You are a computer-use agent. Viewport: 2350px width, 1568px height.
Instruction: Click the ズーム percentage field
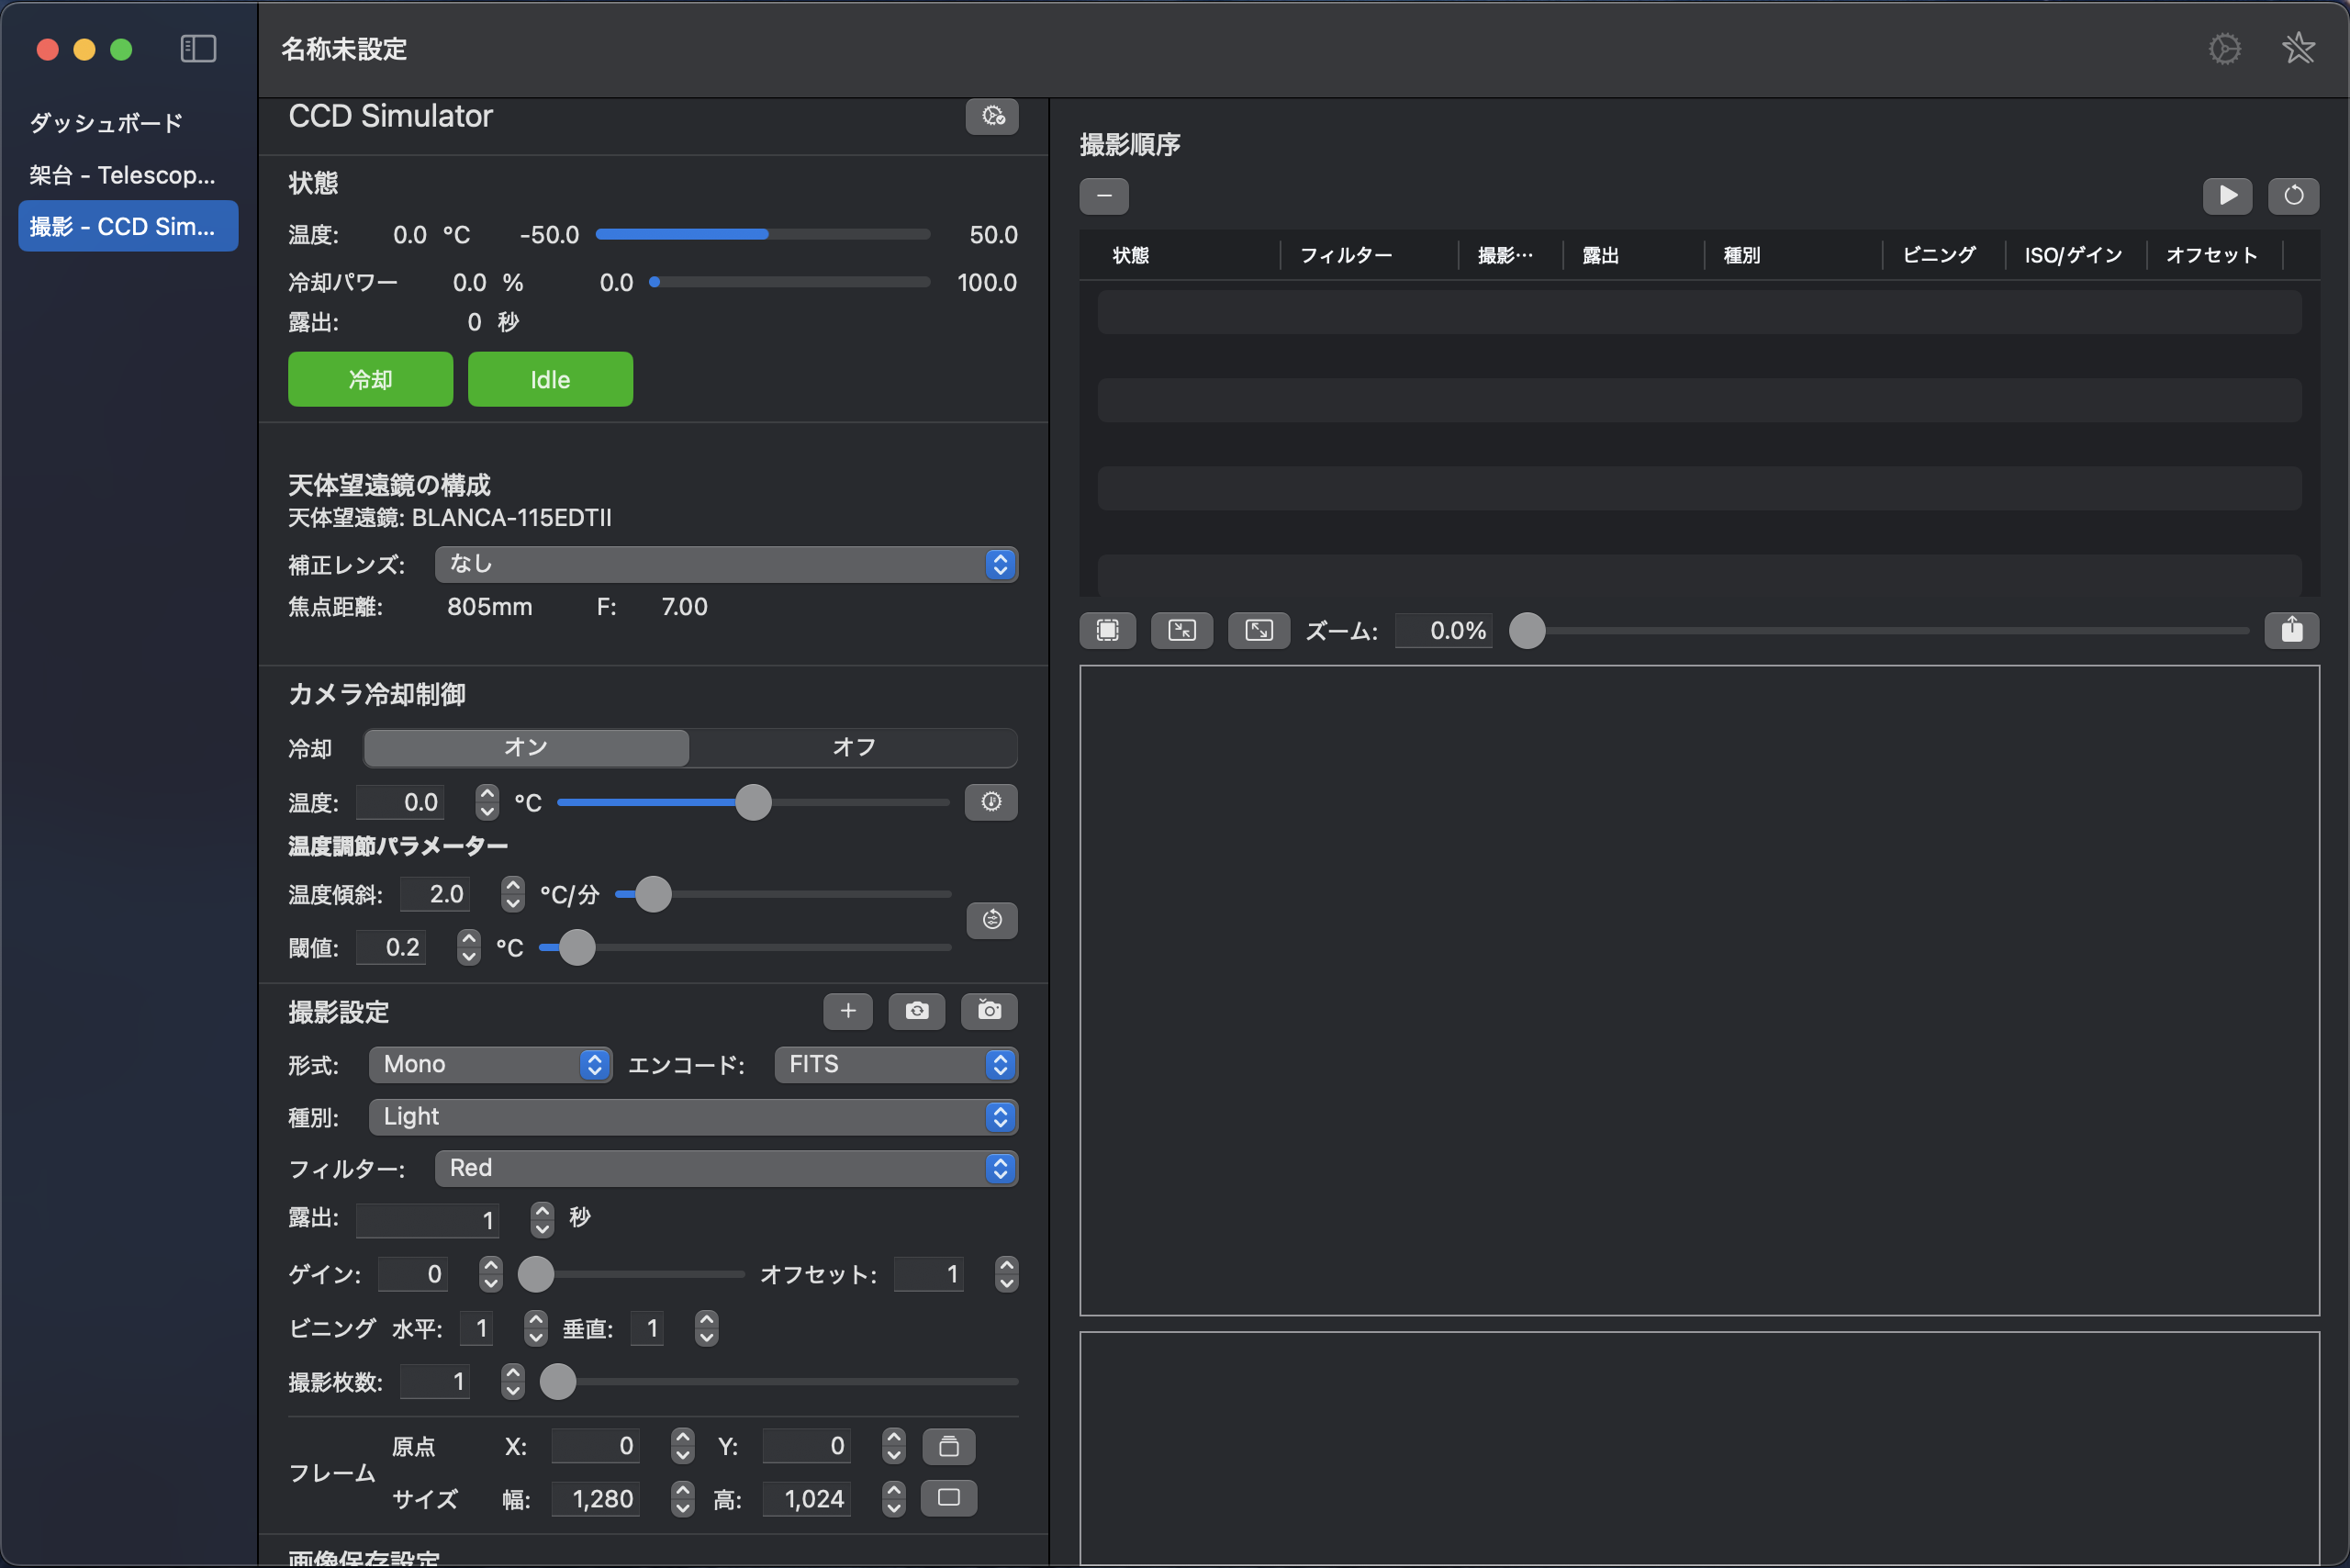pos(1444,630)
